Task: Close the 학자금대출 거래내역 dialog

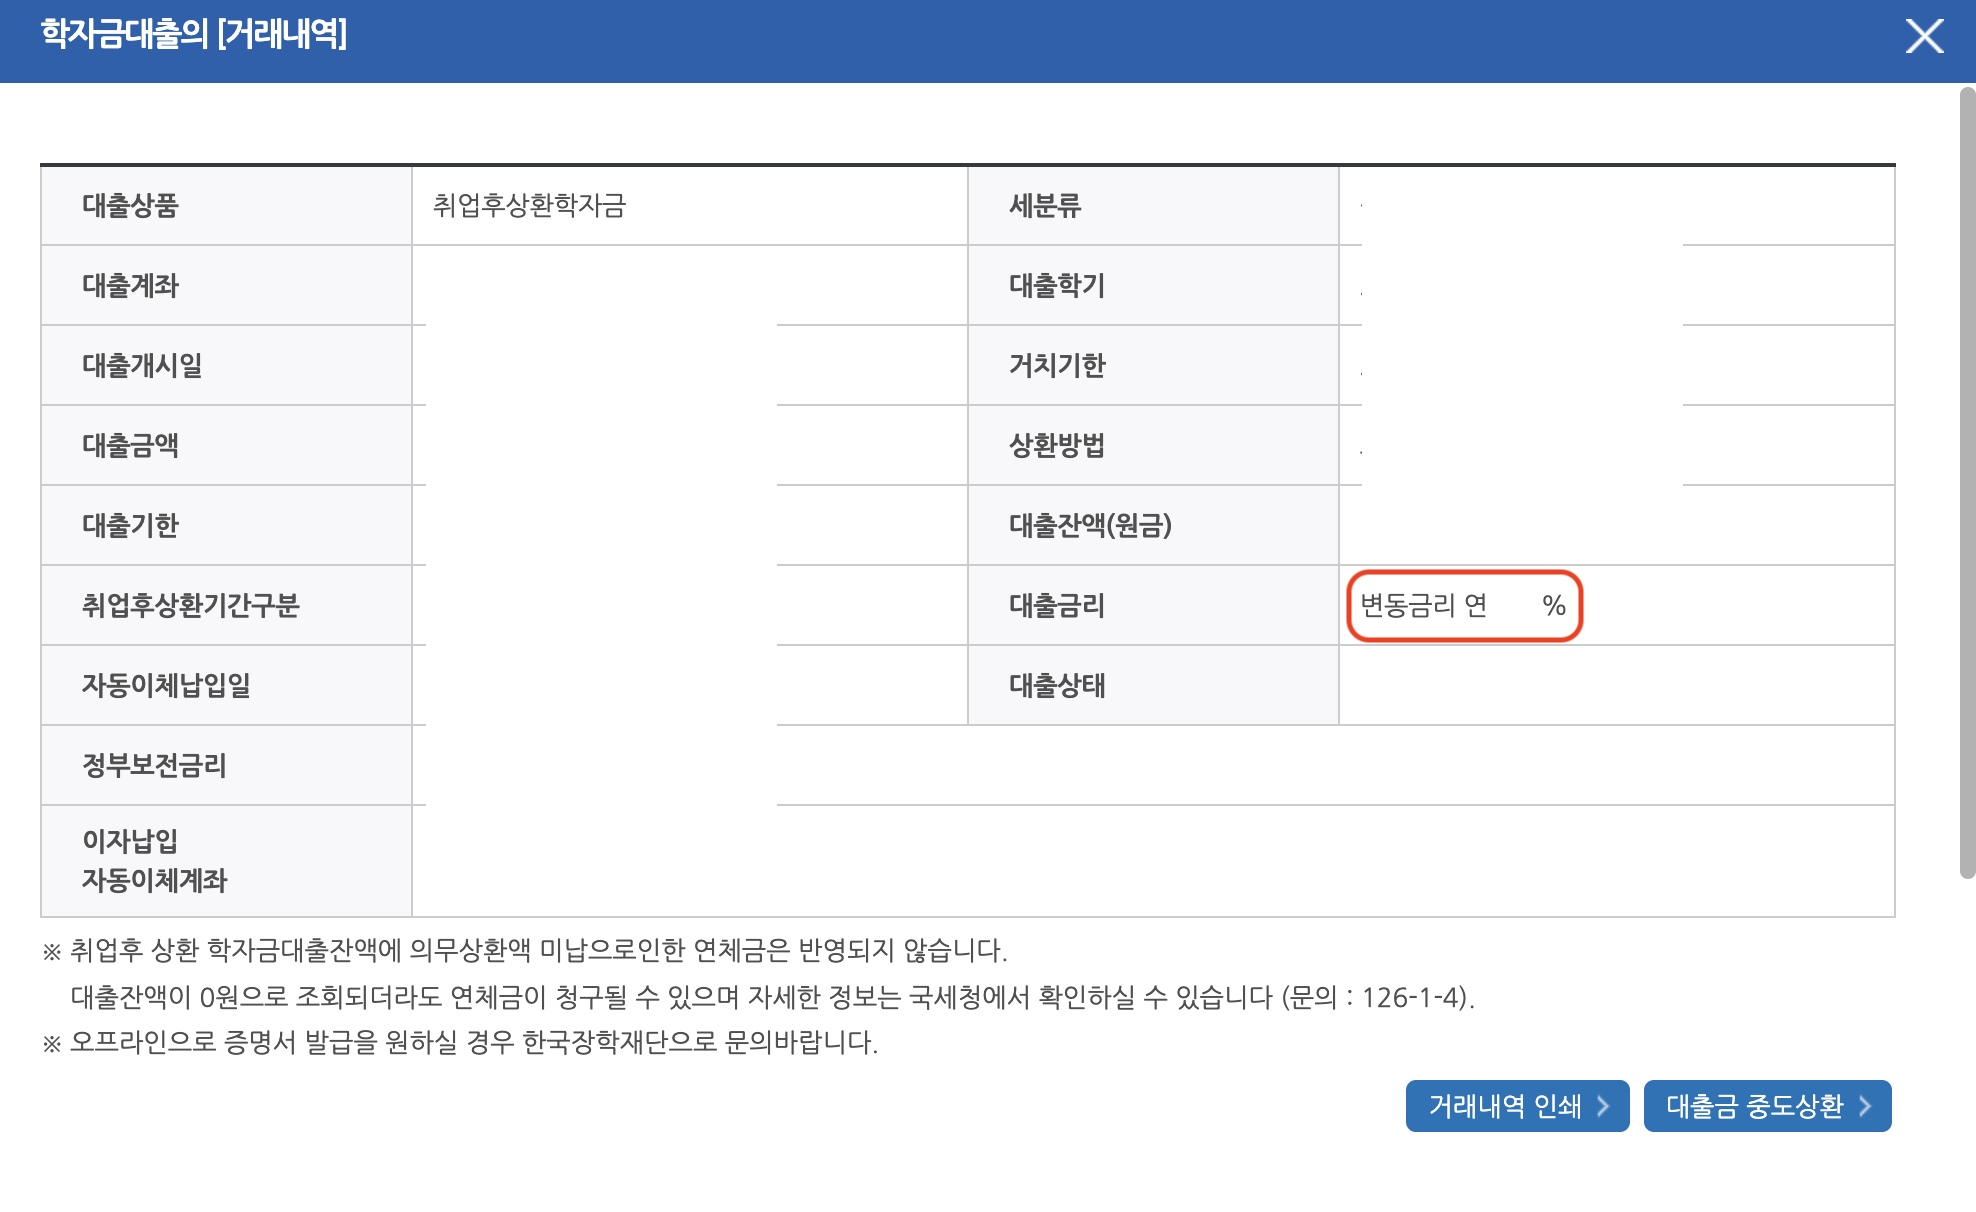Action: click(x=1924, y=37)
